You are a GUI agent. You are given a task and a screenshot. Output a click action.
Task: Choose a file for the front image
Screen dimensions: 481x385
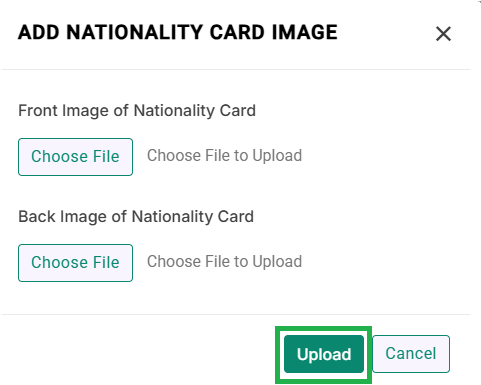[75, 157]
